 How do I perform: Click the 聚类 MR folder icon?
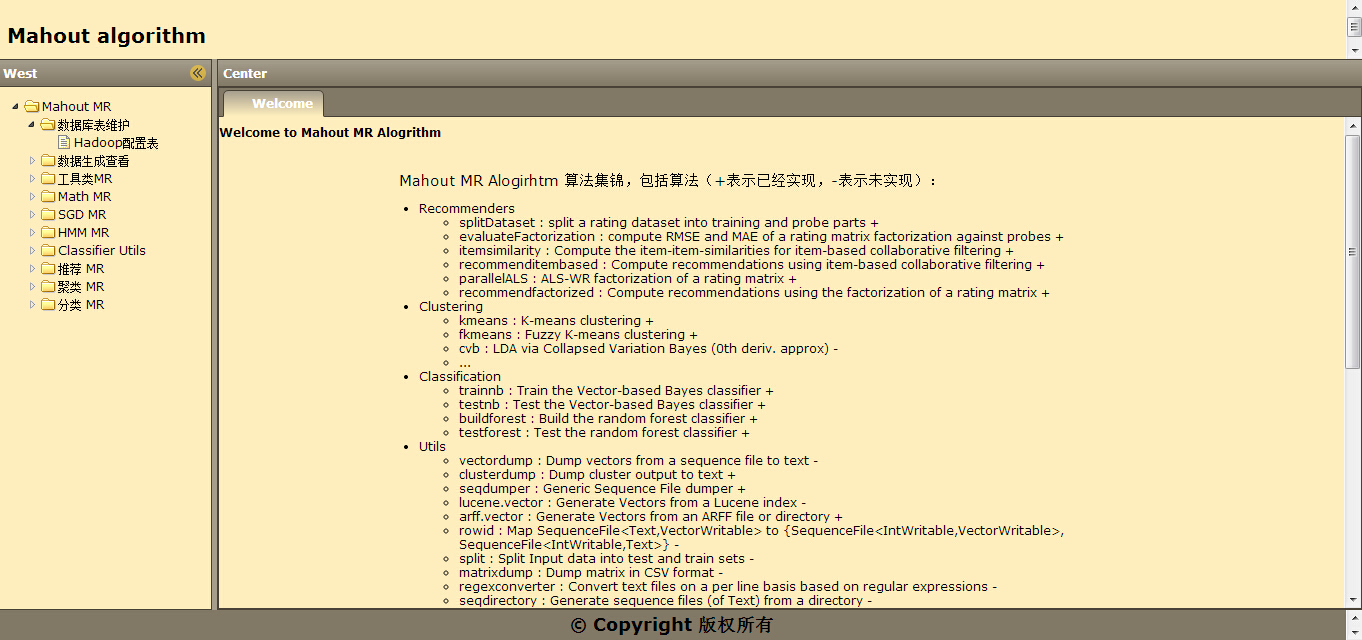tap(48, 287)
